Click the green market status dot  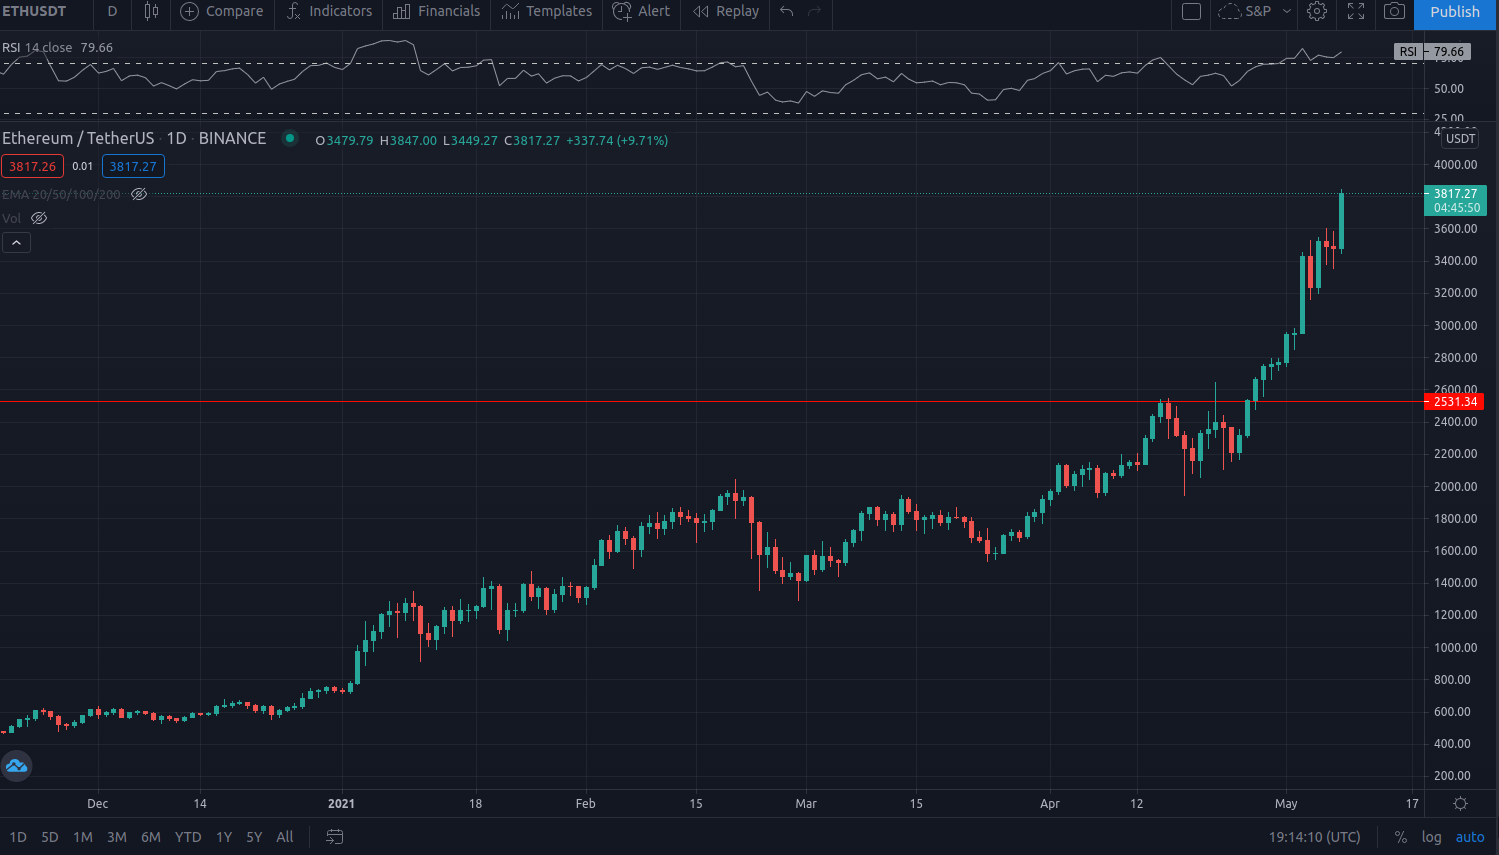(289, 138)
